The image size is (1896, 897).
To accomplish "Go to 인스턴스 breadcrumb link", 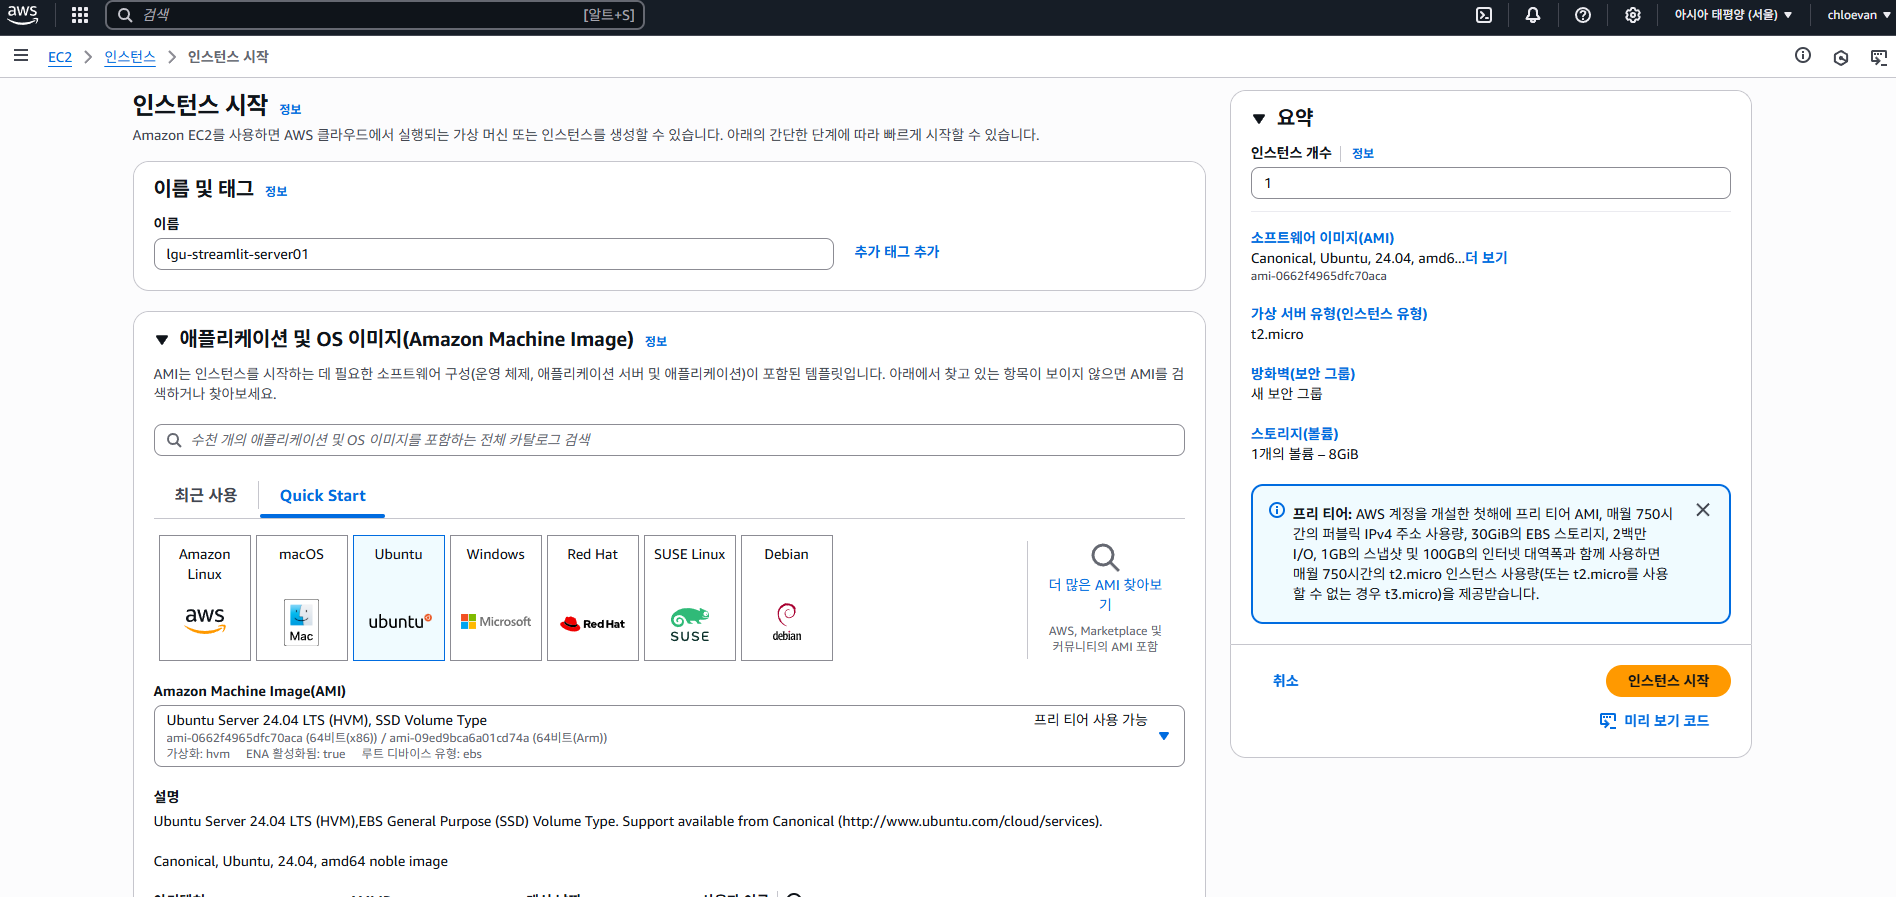I will click(x=130, y=57).
